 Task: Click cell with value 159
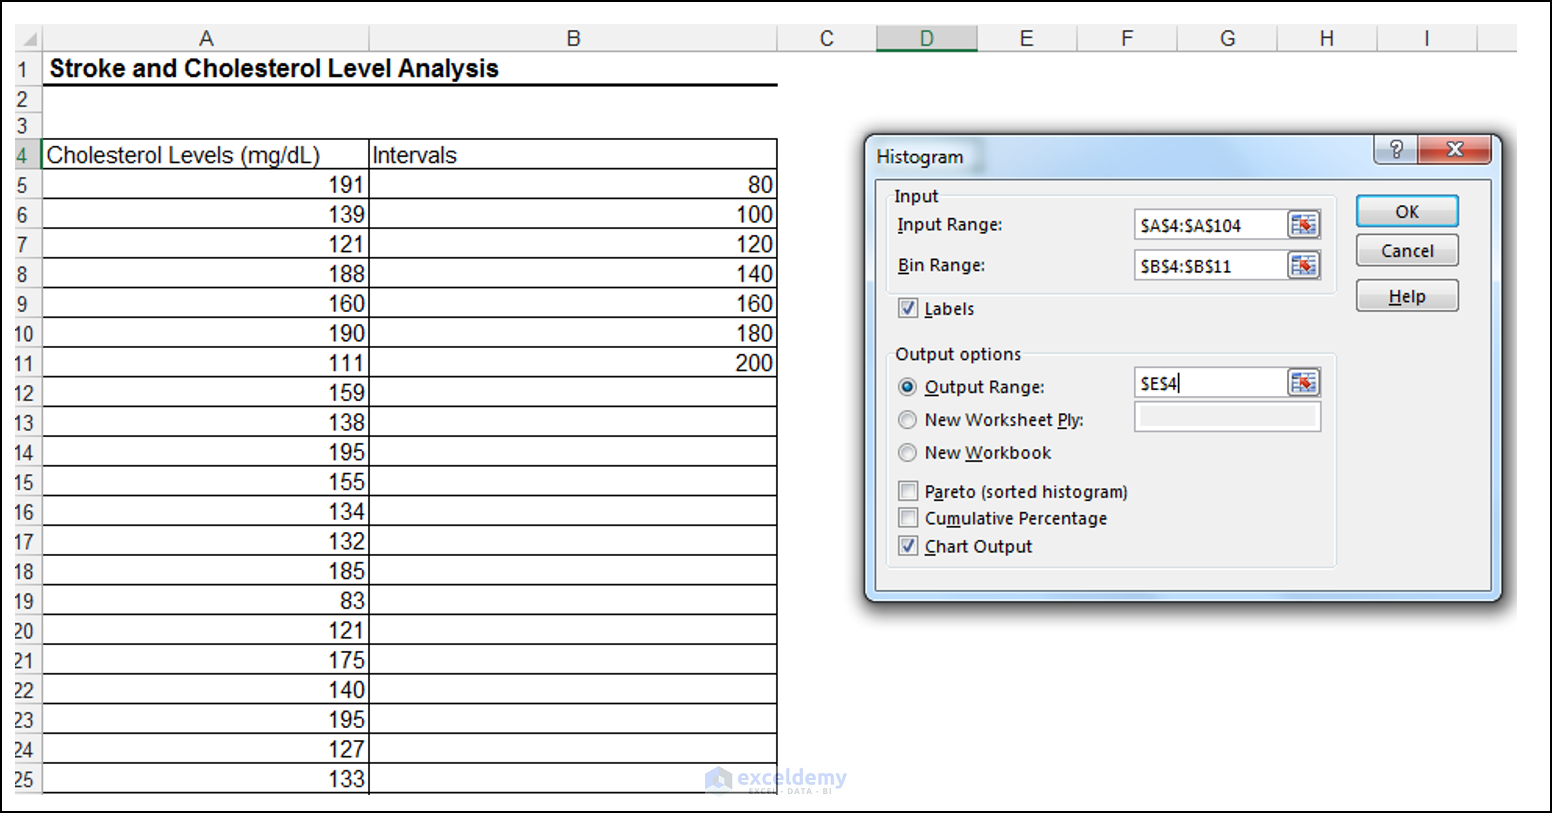tap(206, 393)
